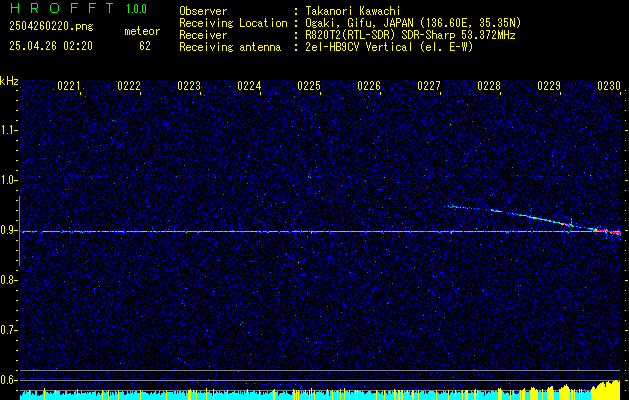This screenshot has height=400, width=629.
Task: Click observer name Takanori Kawachi
Action: coord(351,11)
